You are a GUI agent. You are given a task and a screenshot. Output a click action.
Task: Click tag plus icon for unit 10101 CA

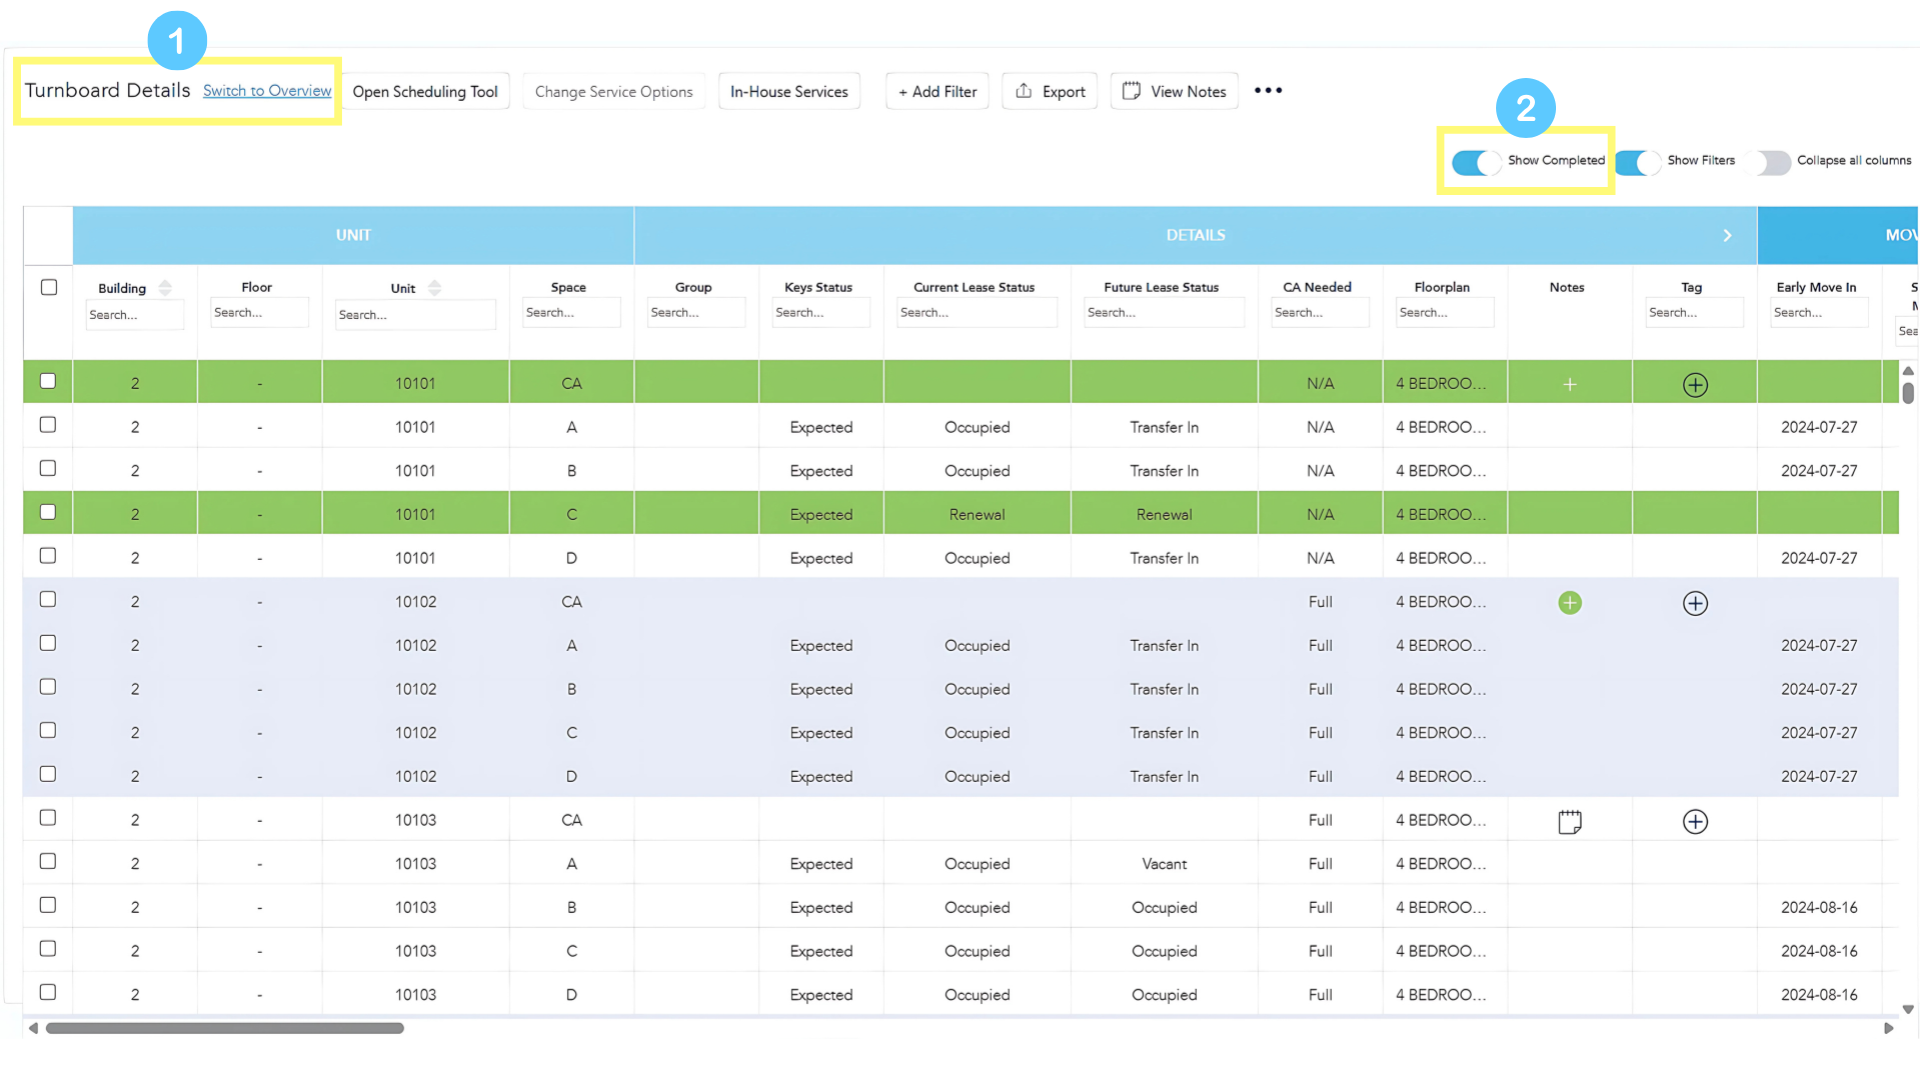1695,385
